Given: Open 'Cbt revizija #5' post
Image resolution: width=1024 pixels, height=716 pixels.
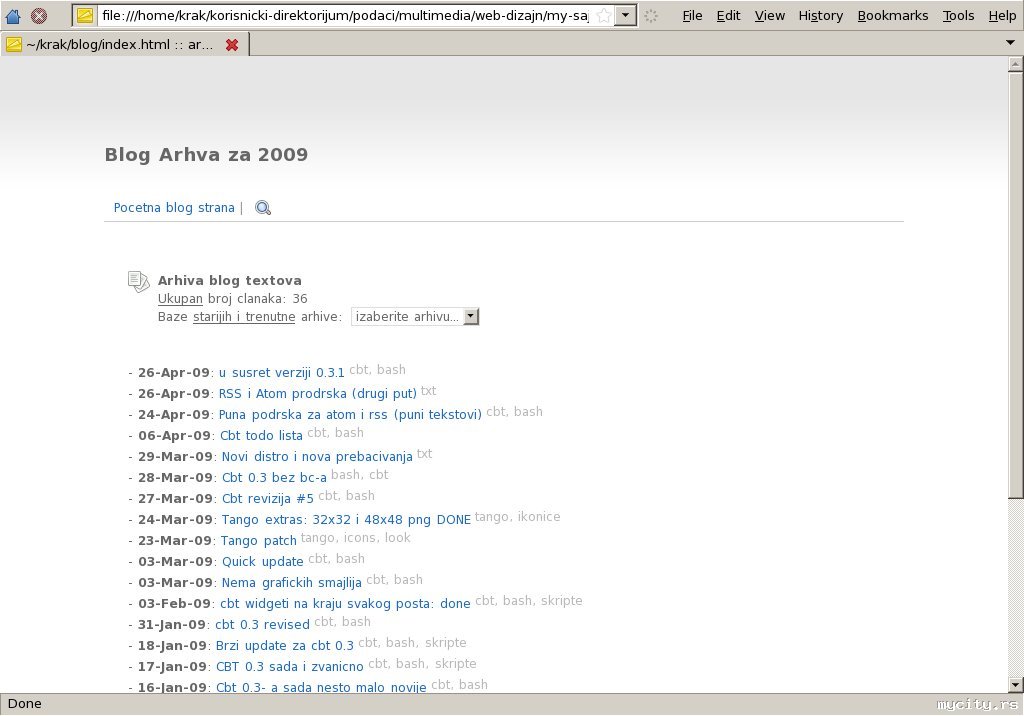Looking at the screenshot, I should [x=268, y=498].
